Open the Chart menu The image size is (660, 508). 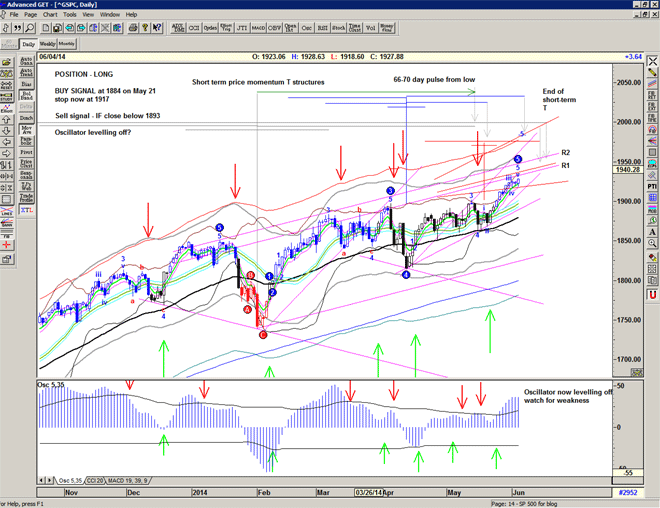pyautogui.click(x=47, y=15)
